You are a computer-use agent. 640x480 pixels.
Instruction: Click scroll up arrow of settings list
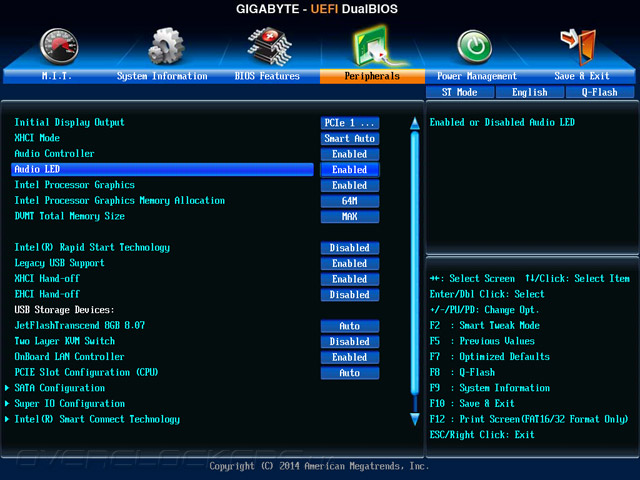[415, 123]
